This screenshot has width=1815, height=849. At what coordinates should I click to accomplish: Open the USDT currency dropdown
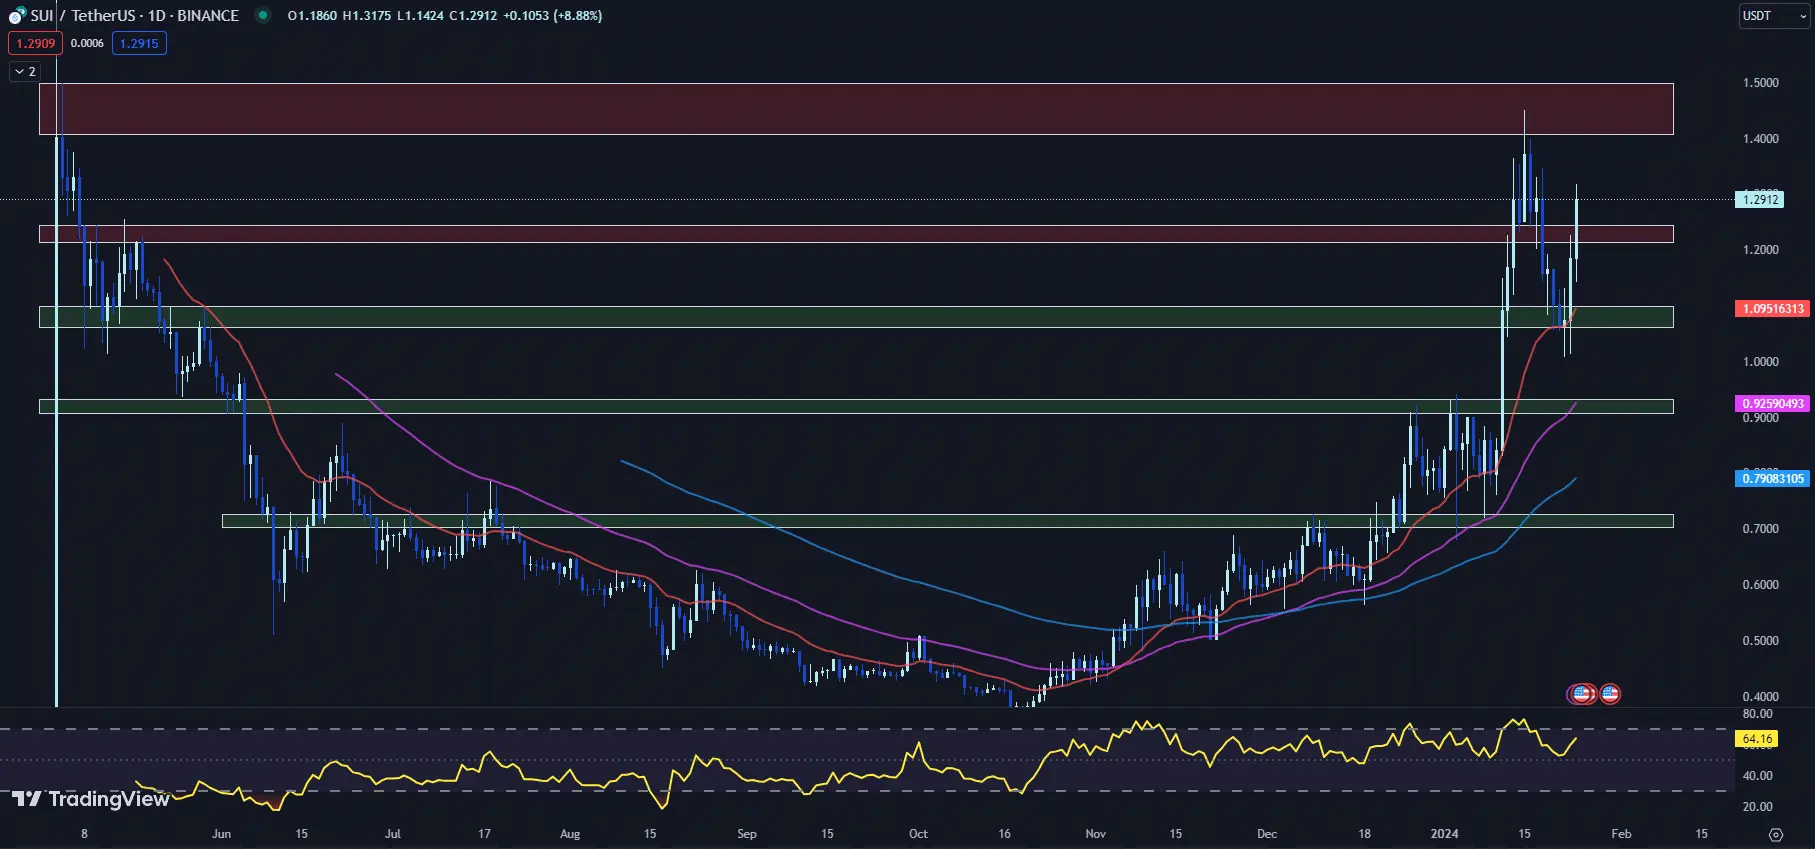1774,16
